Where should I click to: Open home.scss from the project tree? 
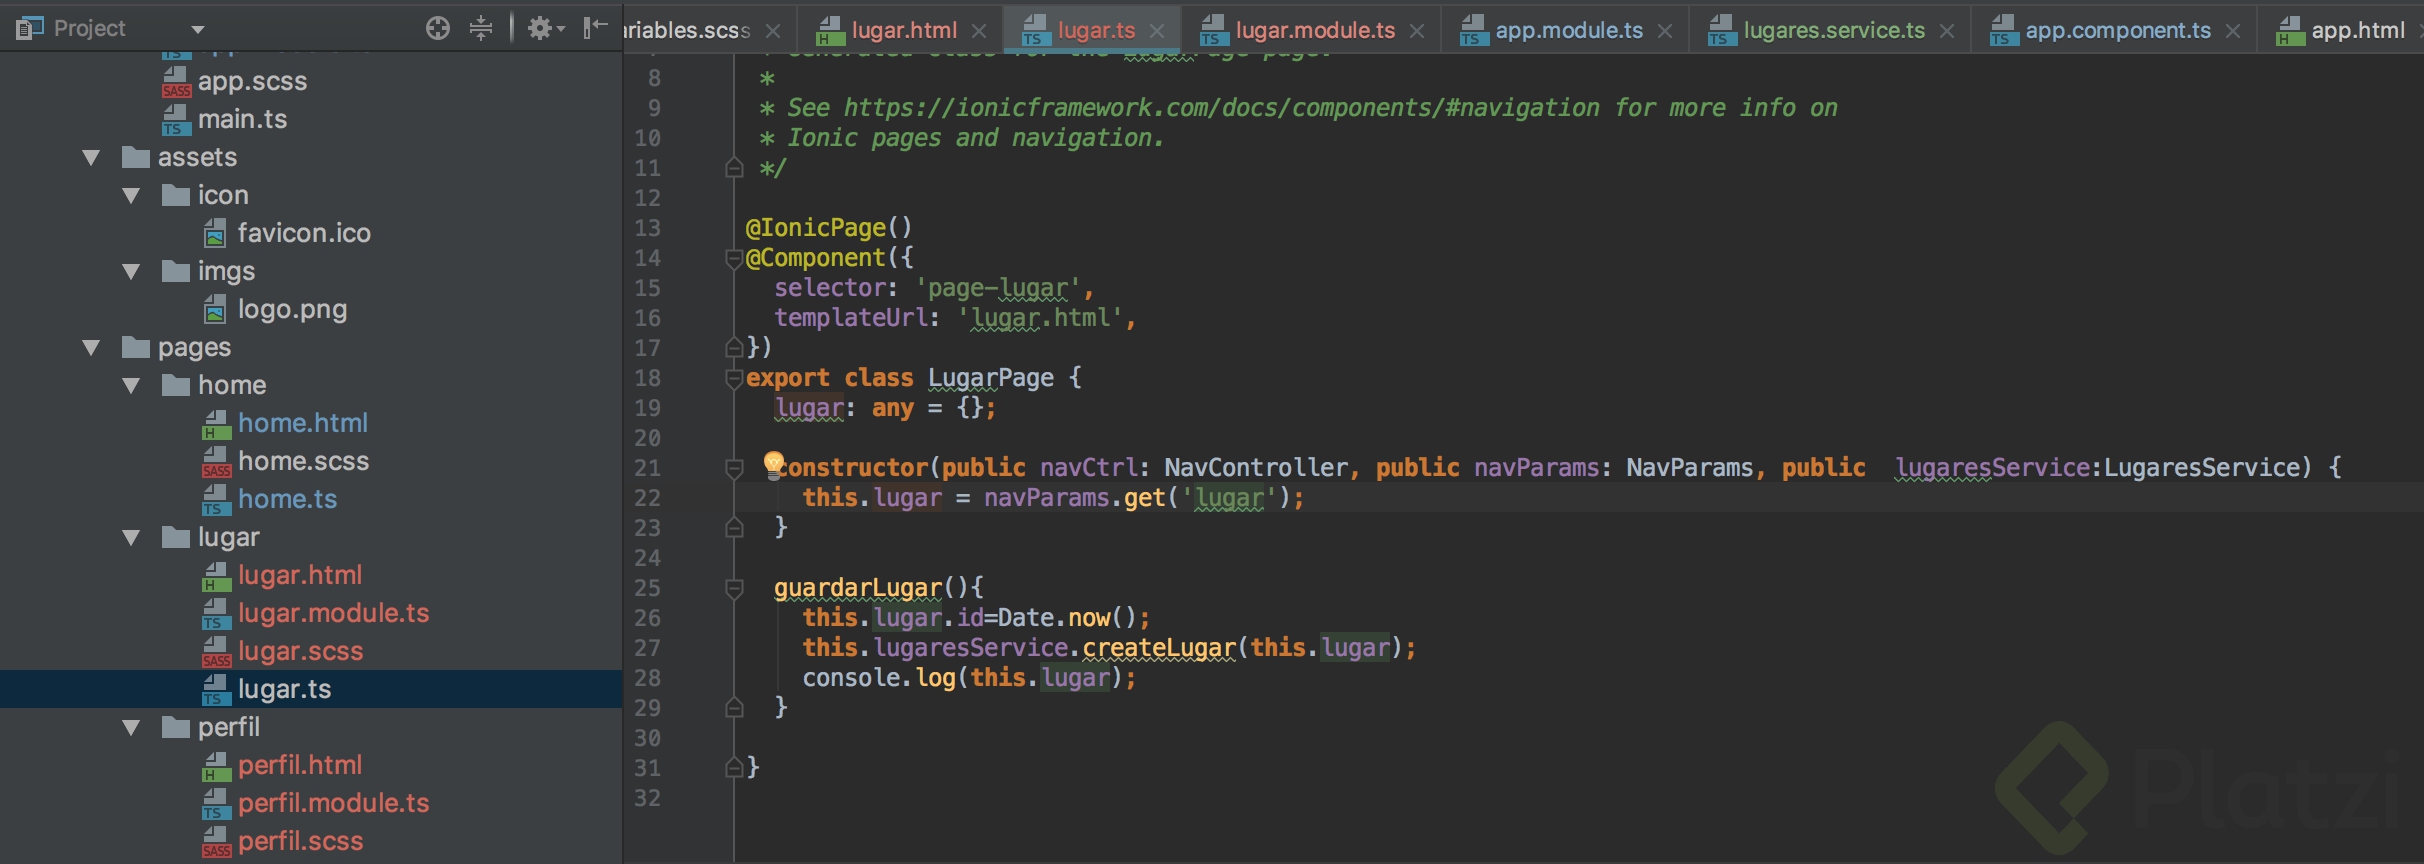(303, 461)
